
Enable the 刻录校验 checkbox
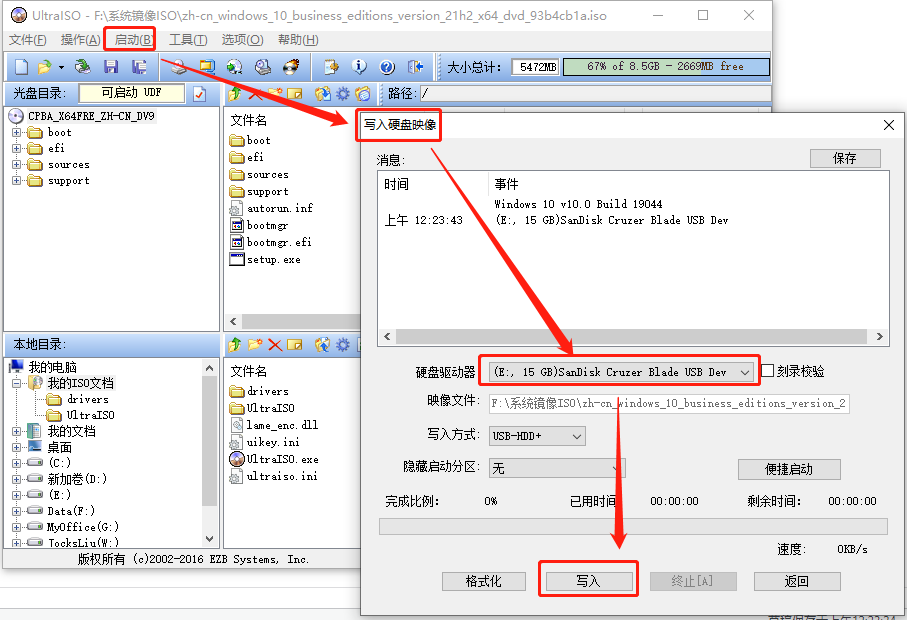[768, 371]
